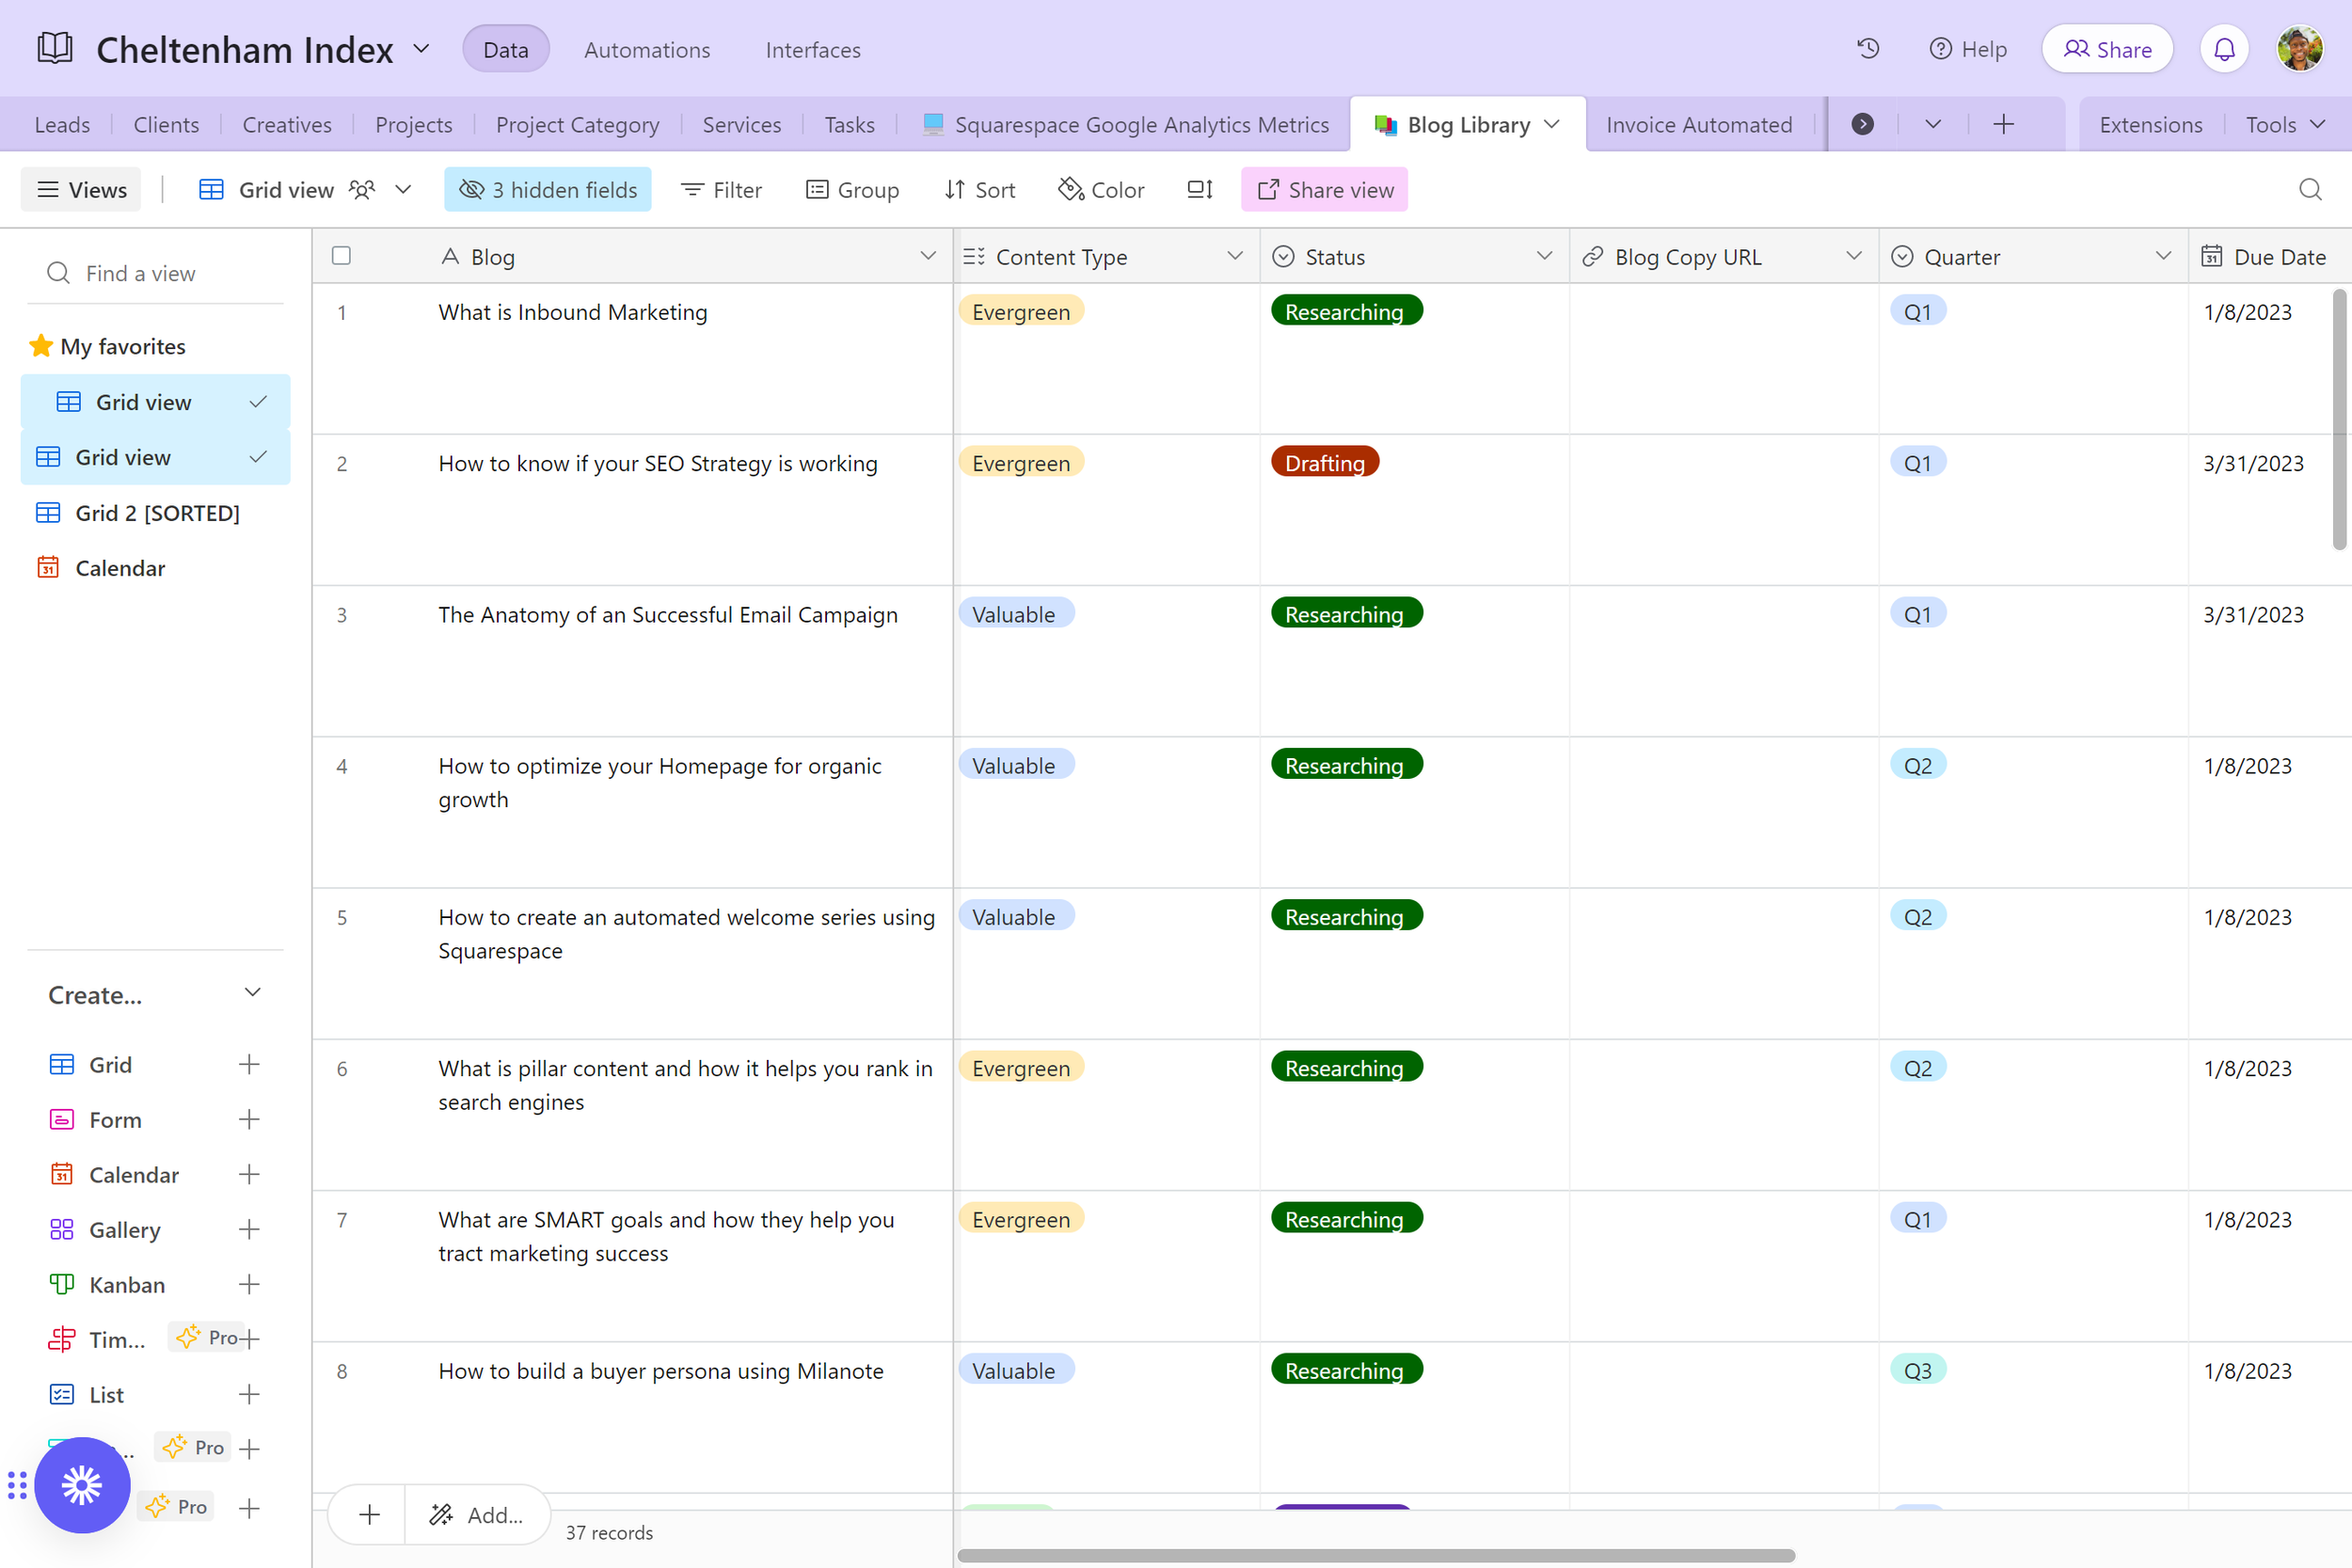Click your profile avatar
This screenshot has height=1568, width=2352.
tap(2300, 47)
